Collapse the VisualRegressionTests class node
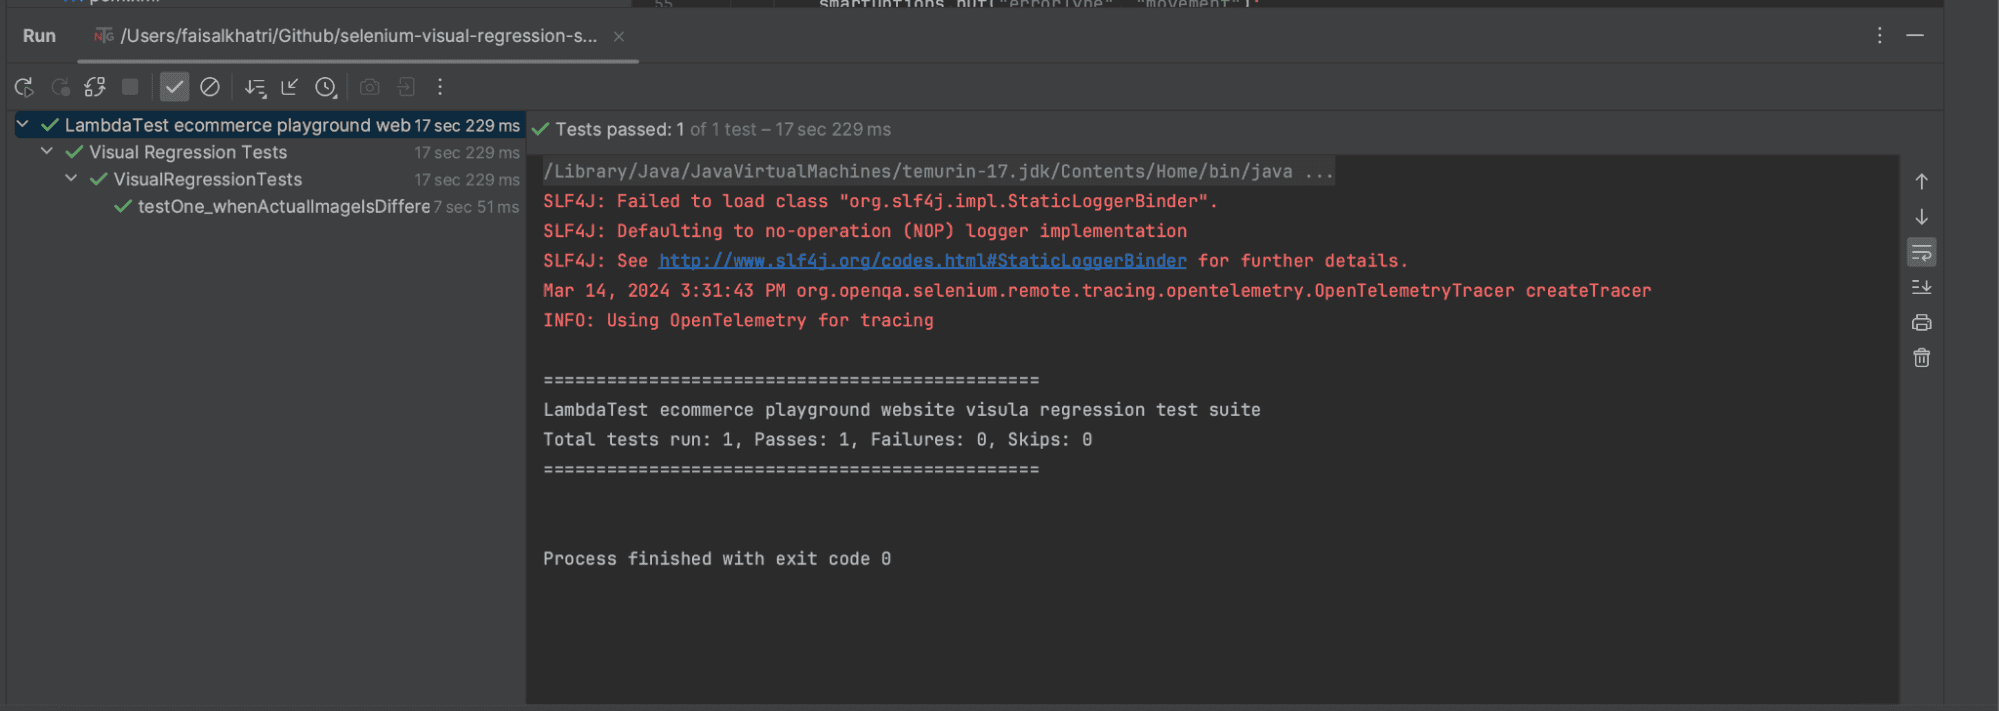This screenshot has width=1999, height=711. [x=71, y=178]
